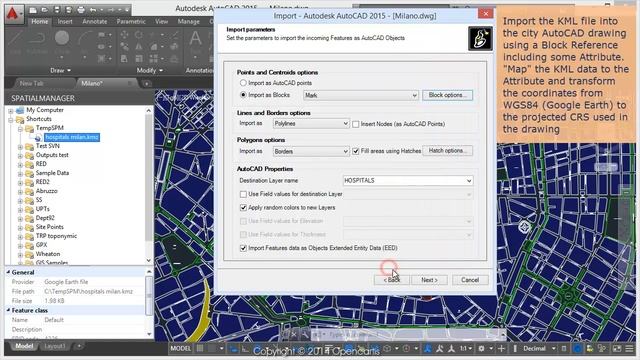Select hospitals milan.kmz in the tree
Viewport: 640px width, 360px height.
tap(72, 137)
